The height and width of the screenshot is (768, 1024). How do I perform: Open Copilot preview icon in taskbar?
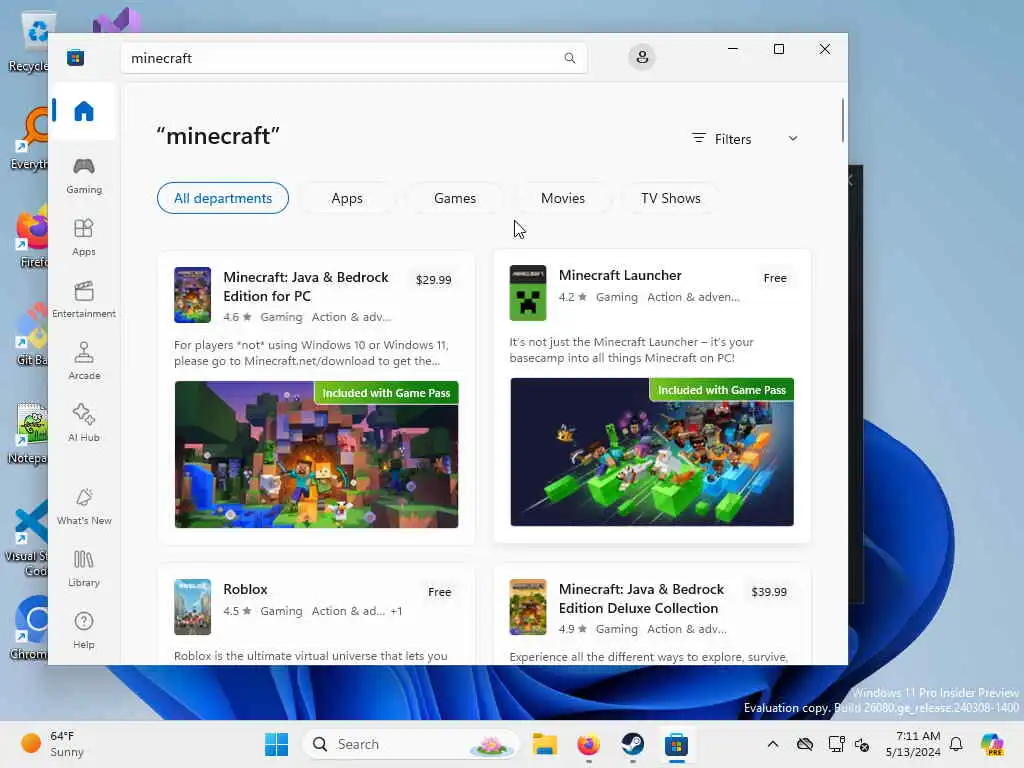tap(992, 744)
